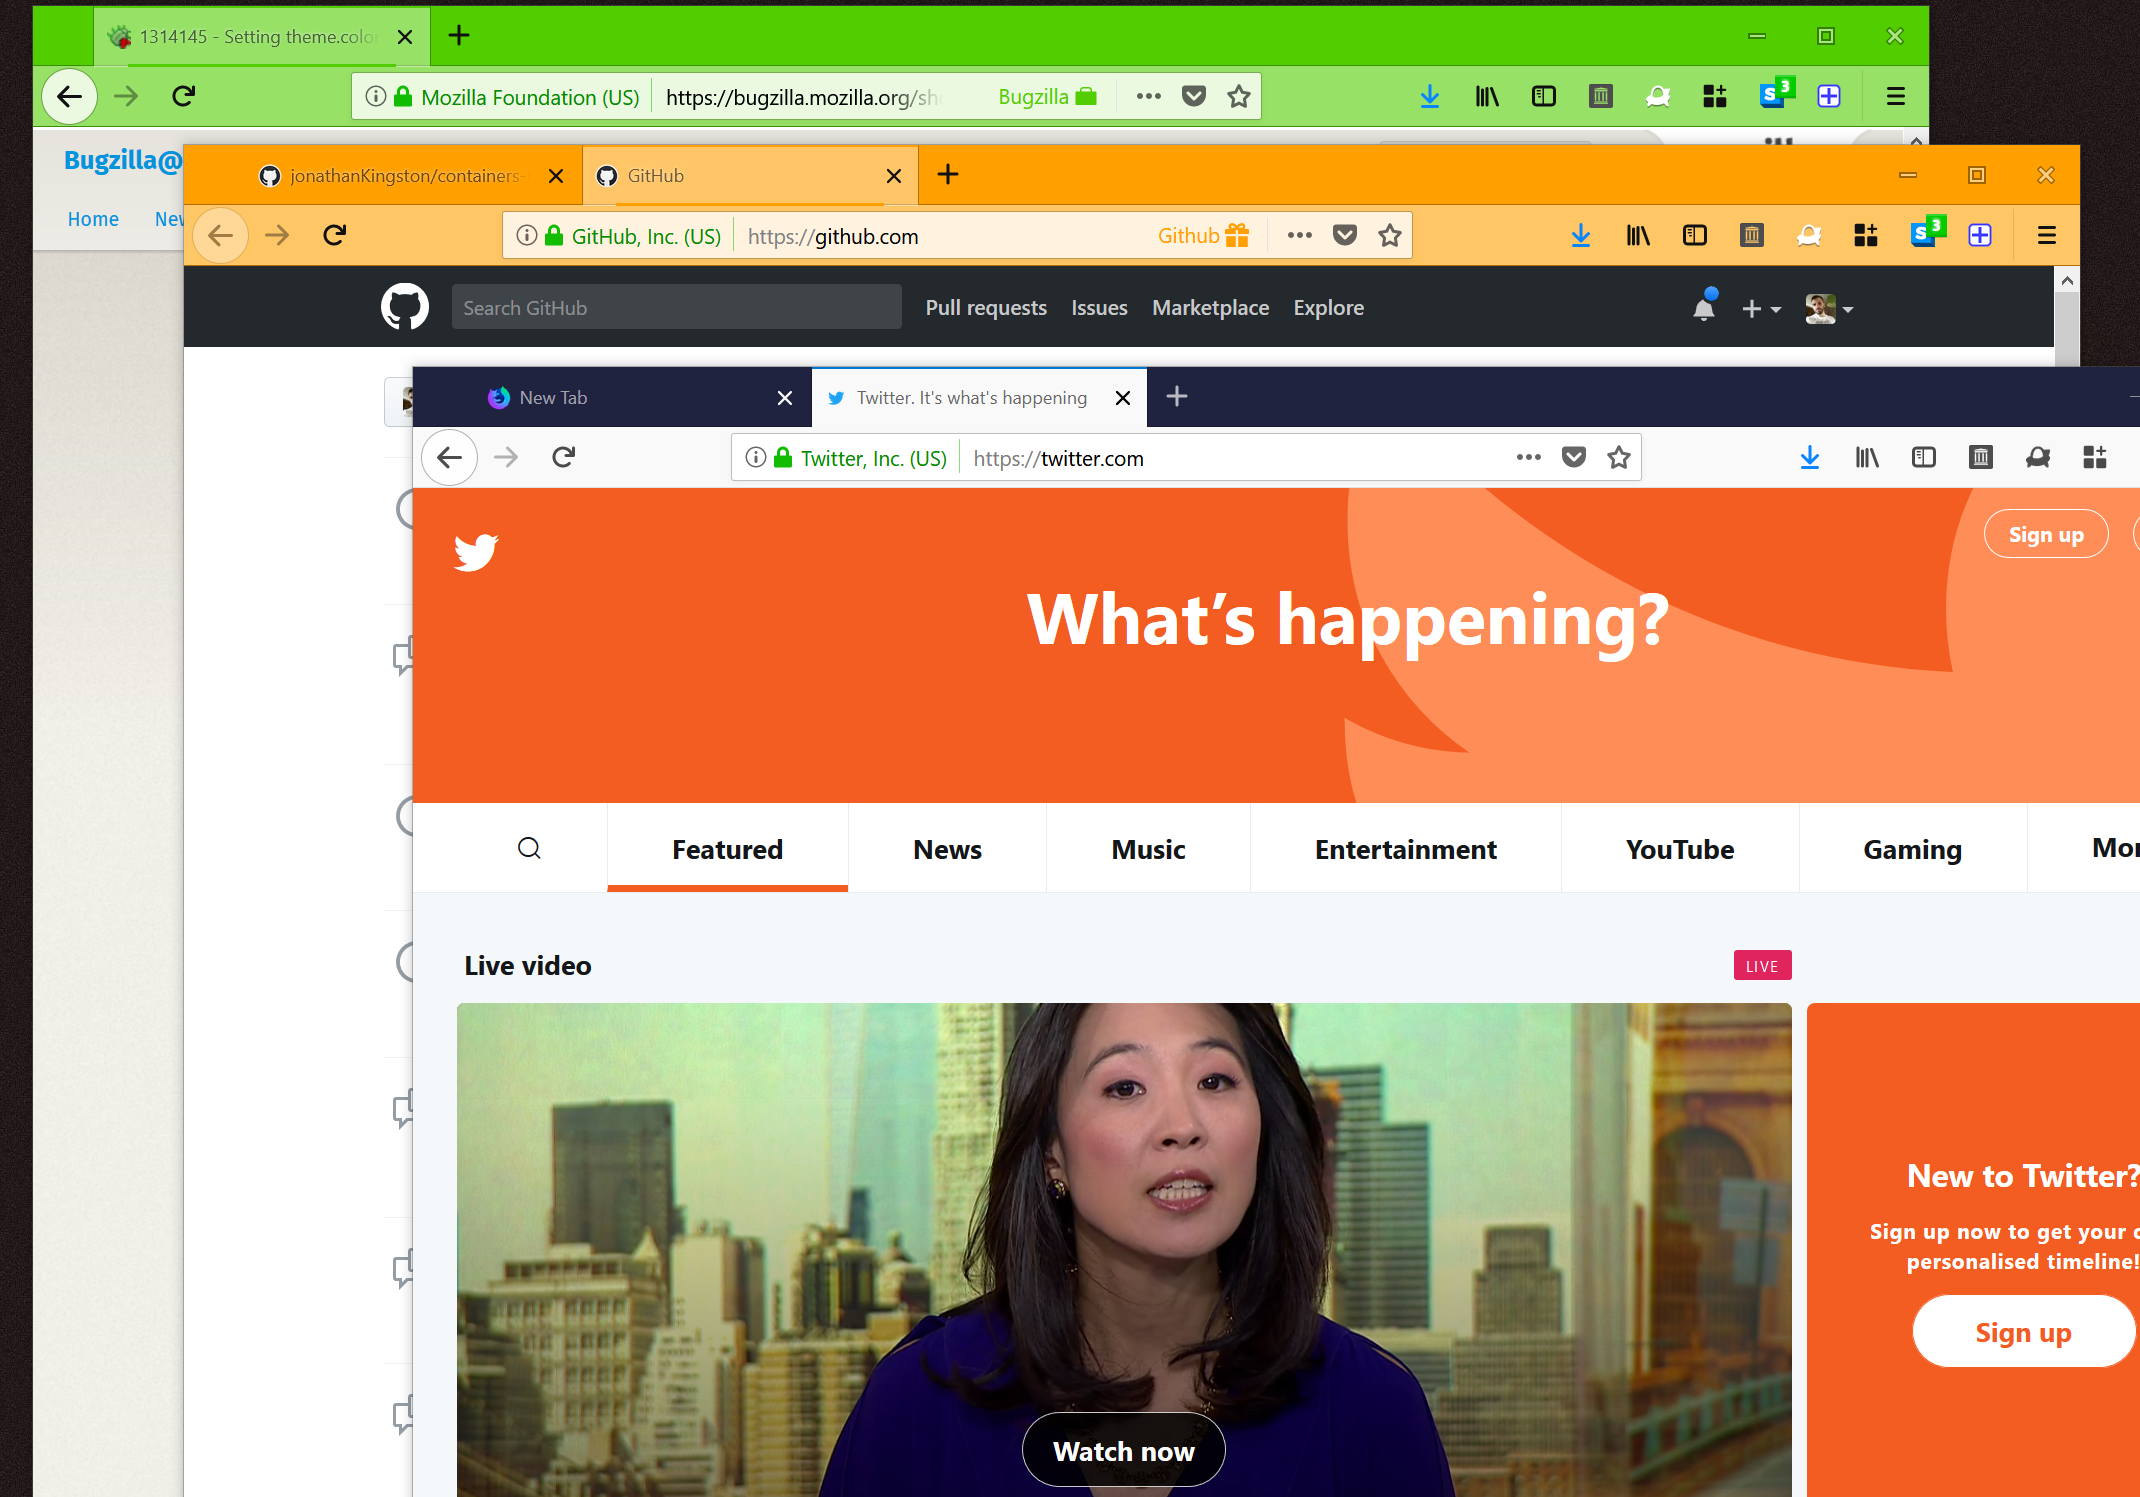Open Library icon in Twitter window toolbar

(1867, 458)
